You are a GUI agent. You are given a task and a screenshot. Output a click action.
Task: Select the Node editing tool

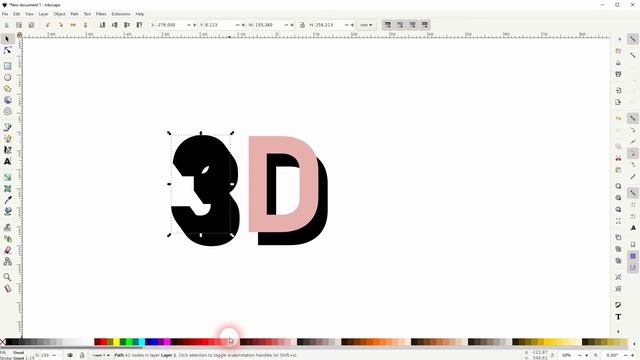7,50
